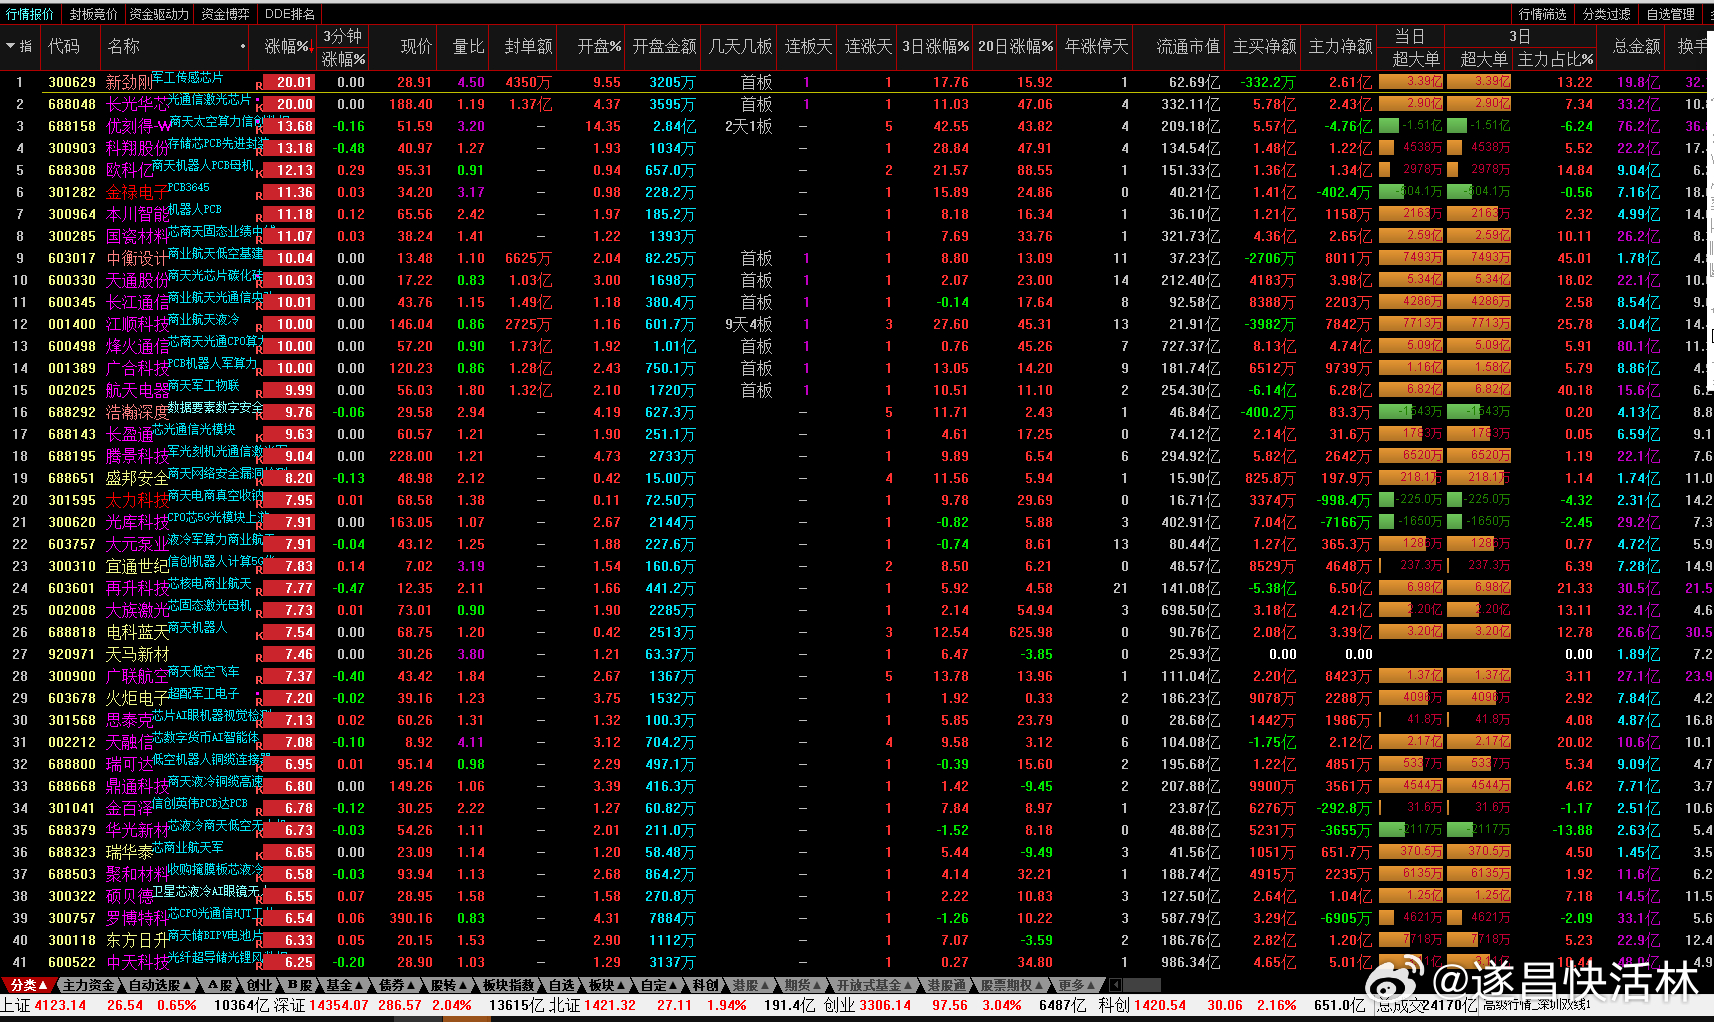The height and width of the screenshot is (1022, 1714).
Task: Sort by 主力净额 column header
Action: pos(1340,46)
